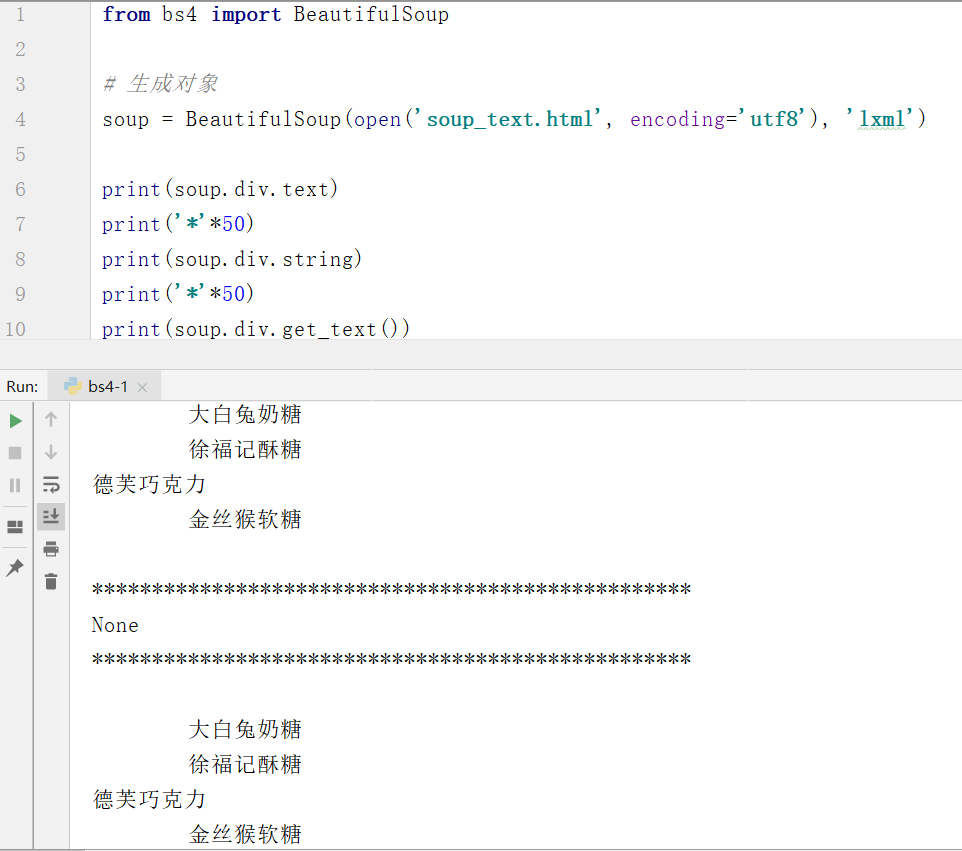Clear all console output
This screenshot has width=962, height=851.
[x=51, y=581]
